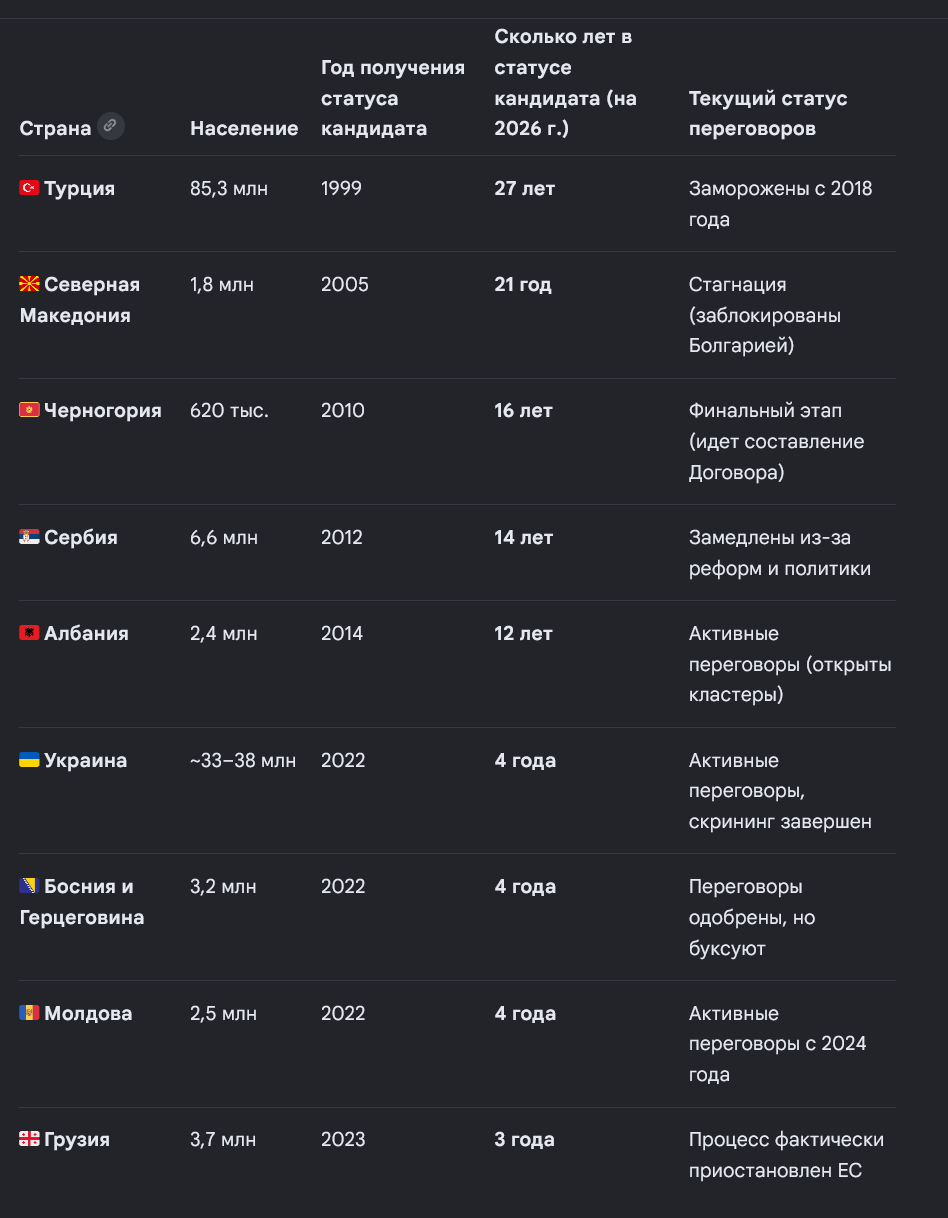Screen dimensions: 948x1218
Task: Click the 27 лет cell
Action: pos(524,188)
